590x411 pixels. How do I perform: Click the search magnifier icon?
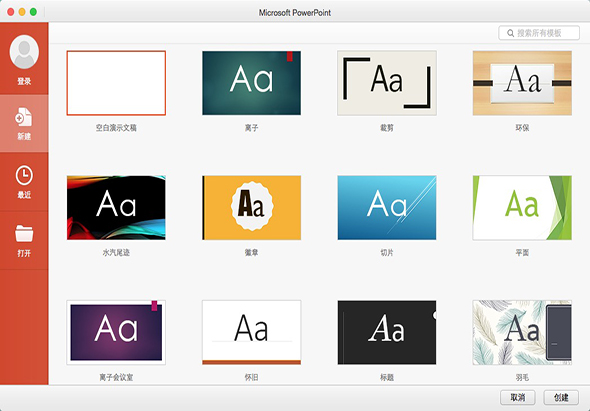pos(510,33)
